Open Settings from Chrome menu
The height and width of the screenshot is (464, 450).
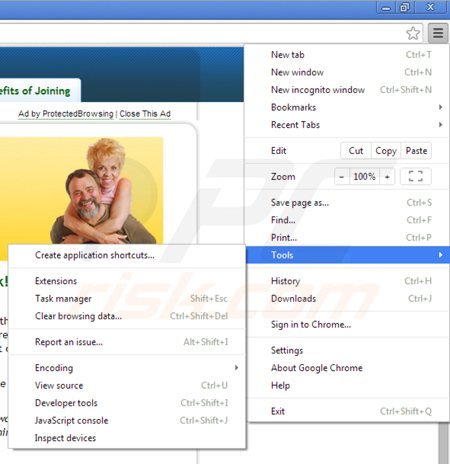[347, 350]
